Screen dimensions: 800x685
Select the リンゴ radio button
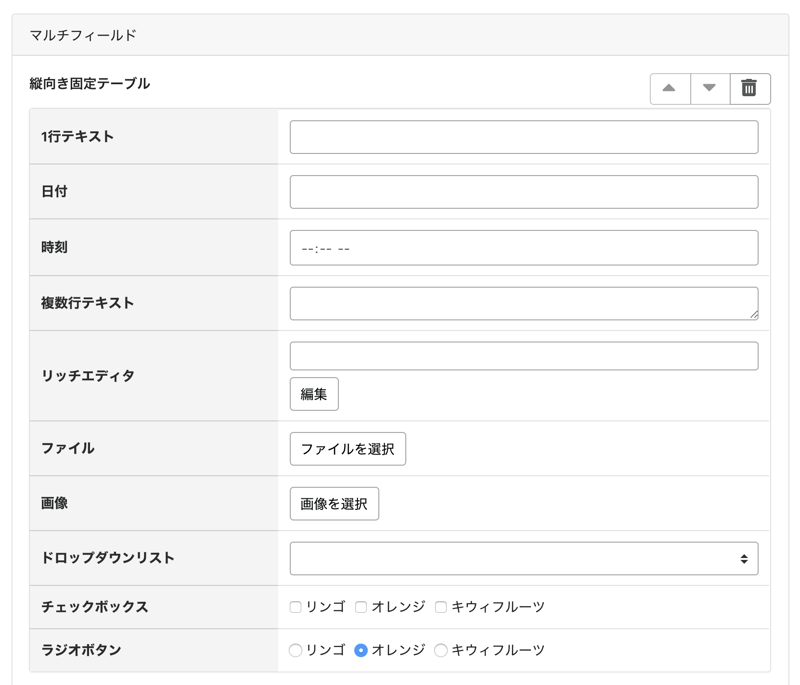(295, 650)
